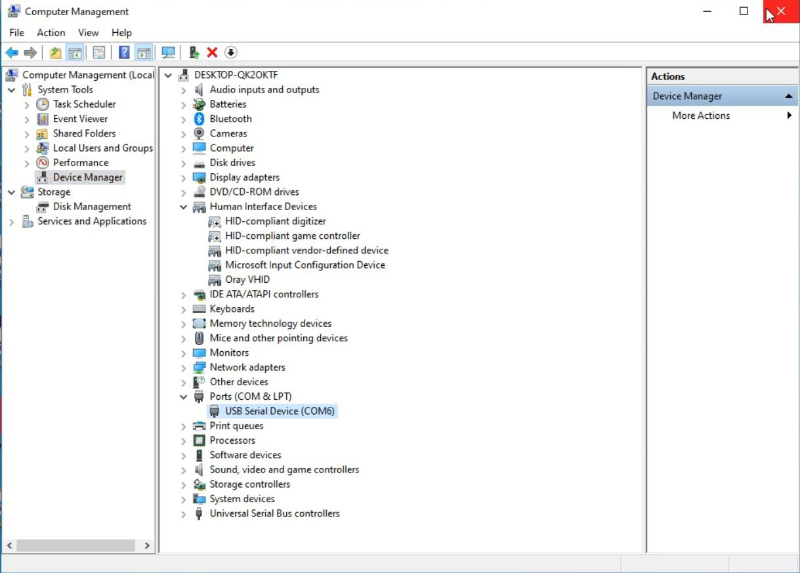The height and width of the screenshot is (573, 800).
Task: Click the scan for hardware changes monitor icon
Action: coord(168,52)
